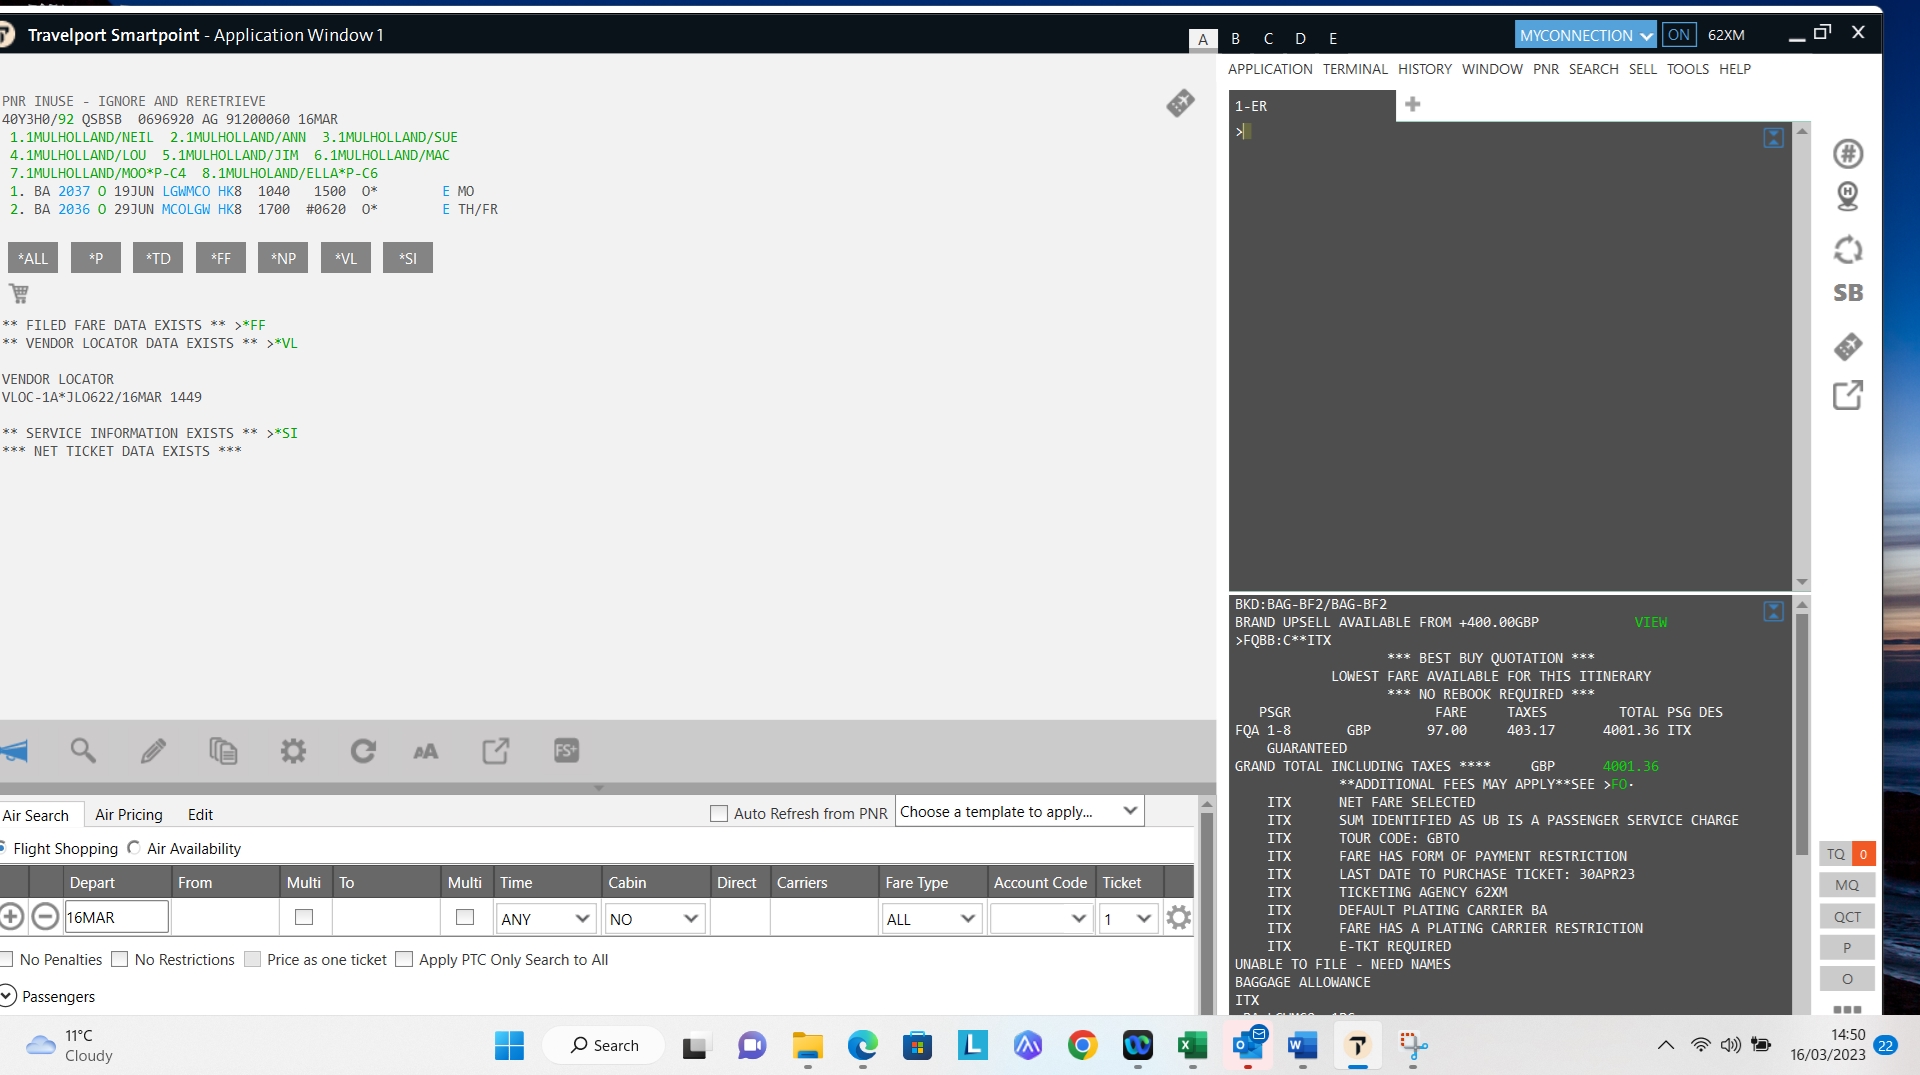Open the PNR menu

click(1545, 69)
